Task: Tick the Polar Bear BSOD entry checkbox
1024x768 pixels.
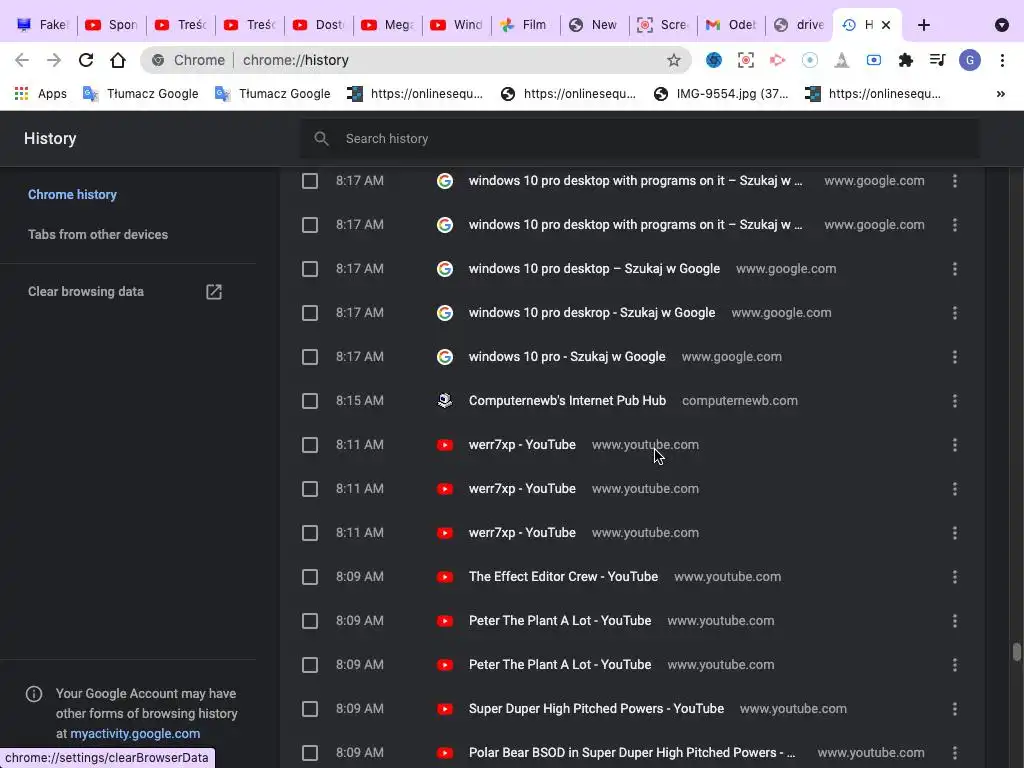Action: [x=310, y=753]
